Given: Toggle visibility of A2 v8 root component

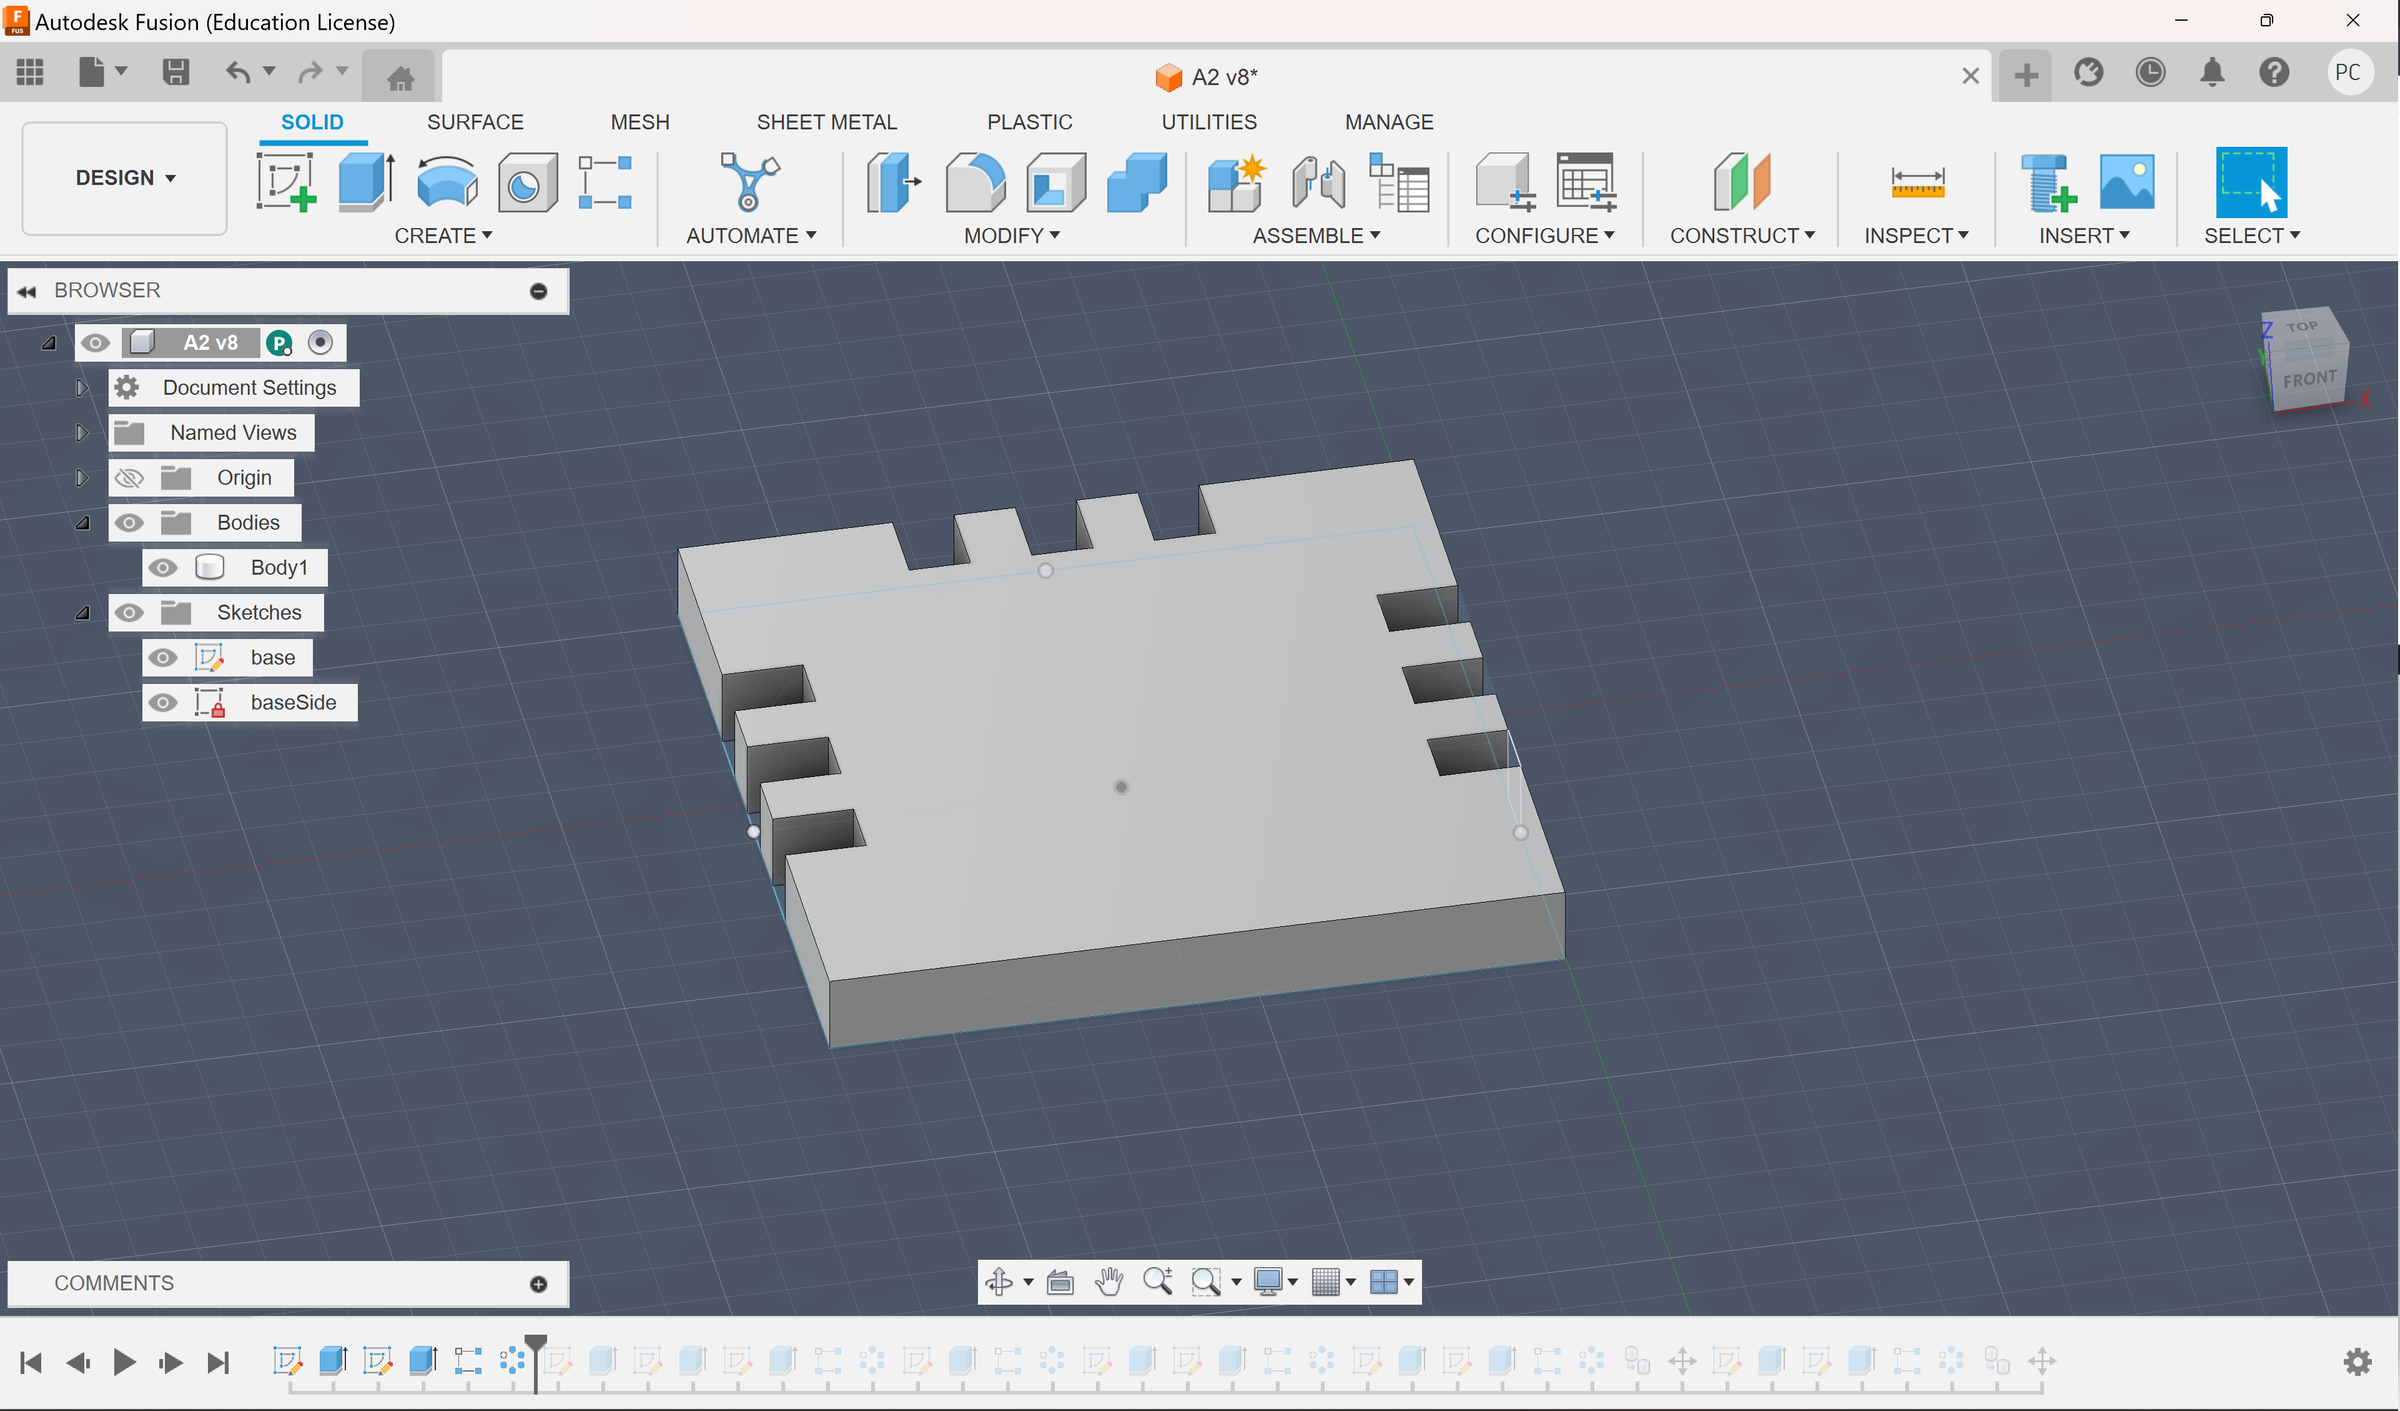Looking at the screenshot, I should pos(95,343).
